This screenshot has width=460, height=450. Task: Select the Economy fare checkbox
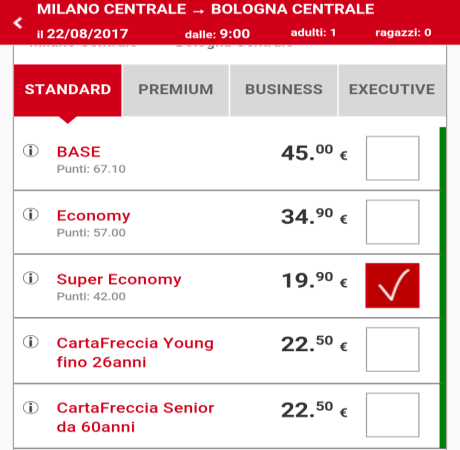(392, 222)
